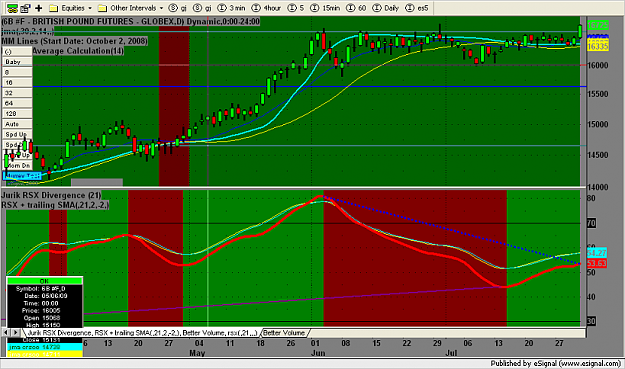Click the cyan 'jma' value row in data window
This screenshot has width=625, height=369.
tap(44, 347)
